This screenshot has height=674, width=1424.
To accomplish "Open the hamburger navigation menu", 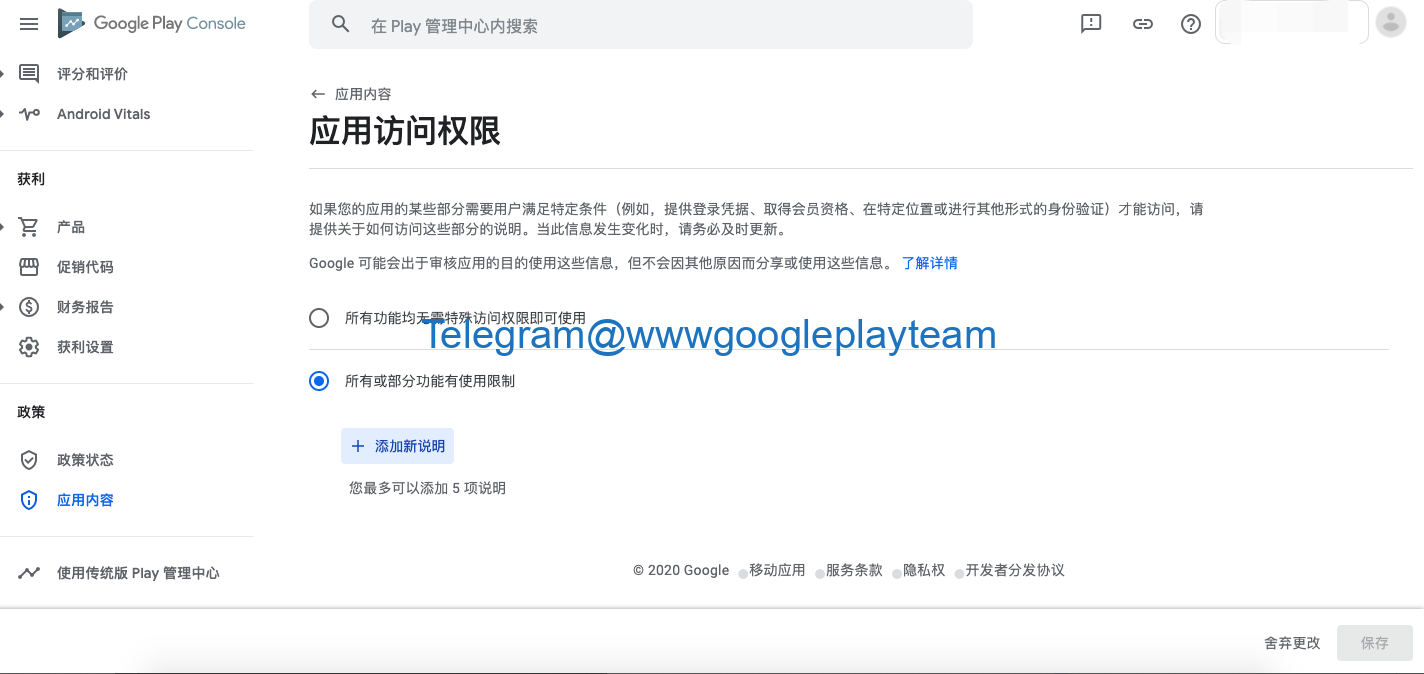I will pyautogui.click(x=29, y=24).
